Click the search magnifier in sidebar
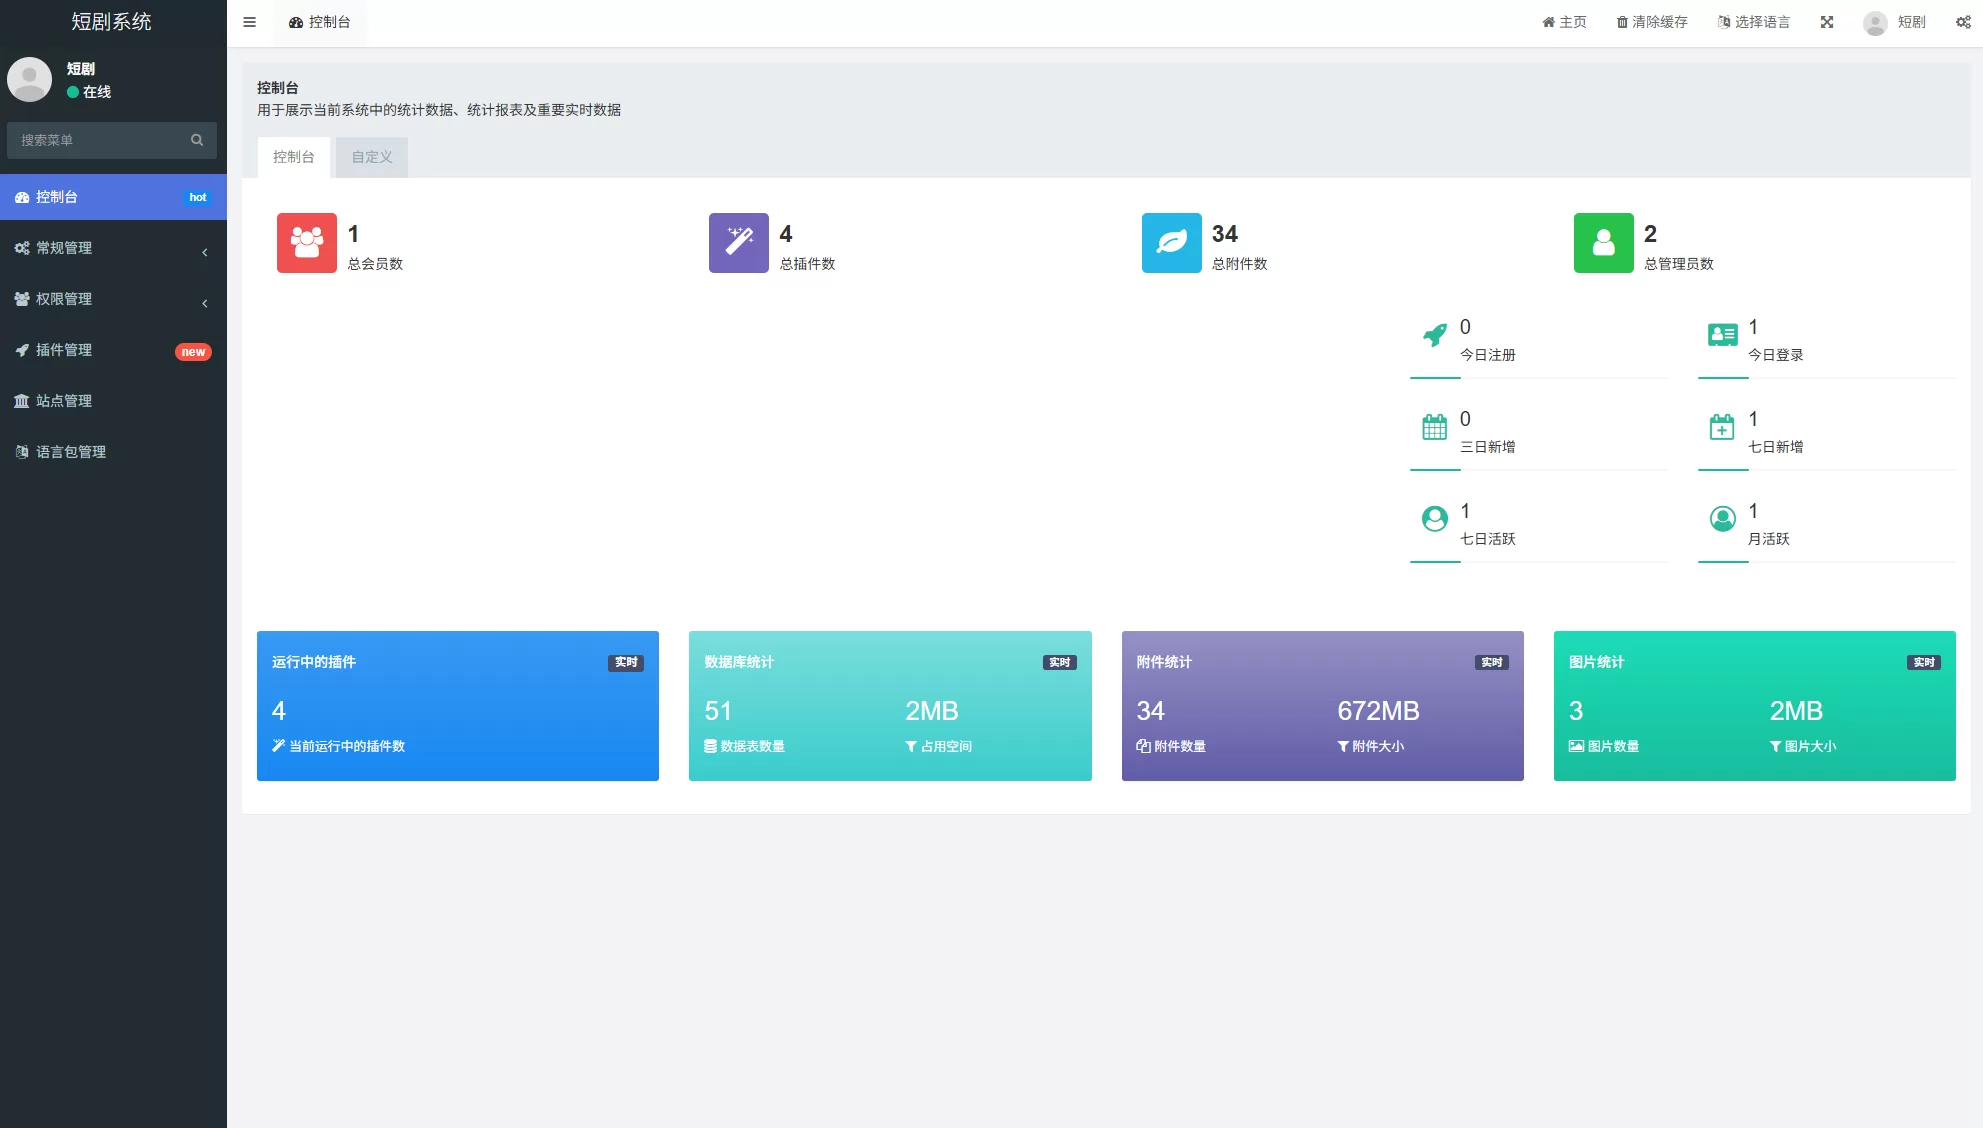 (197, 140)
